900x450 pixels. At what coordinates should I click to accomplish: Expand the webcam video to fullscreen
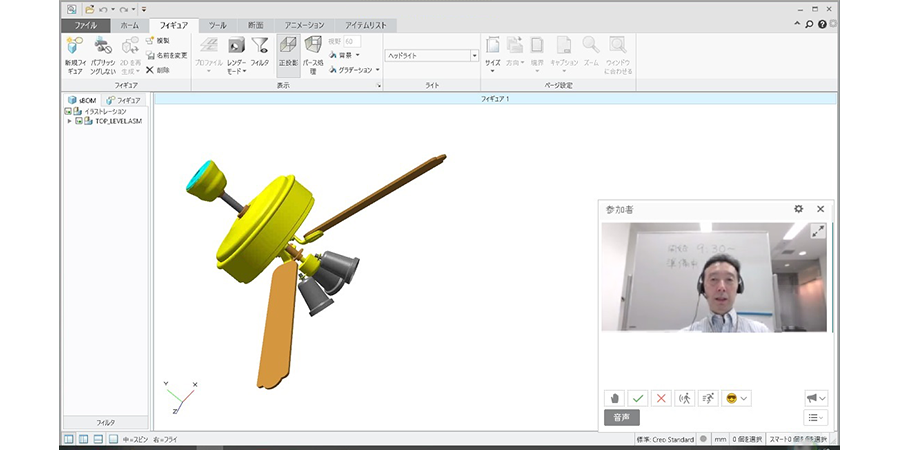(x=817, y=231)
